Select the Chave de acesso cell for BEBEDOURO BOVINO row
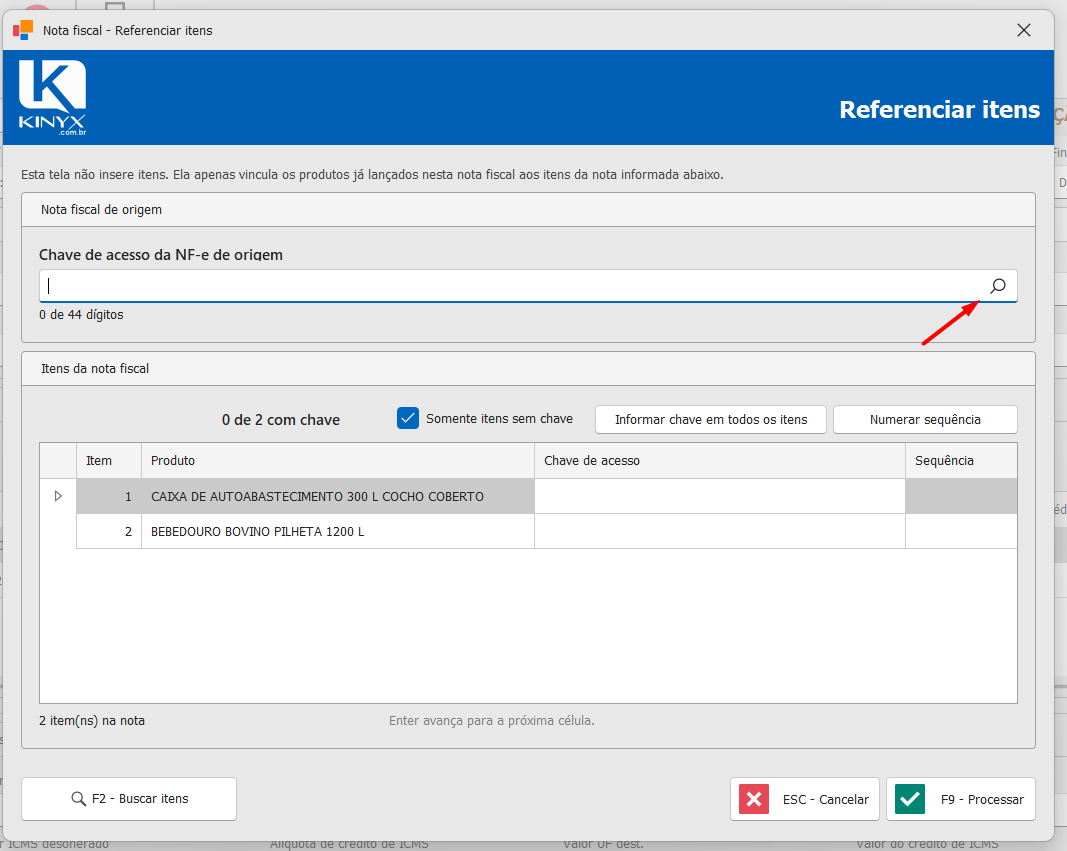The height and width of the screenshot is (851, 1067). point(720,531)
